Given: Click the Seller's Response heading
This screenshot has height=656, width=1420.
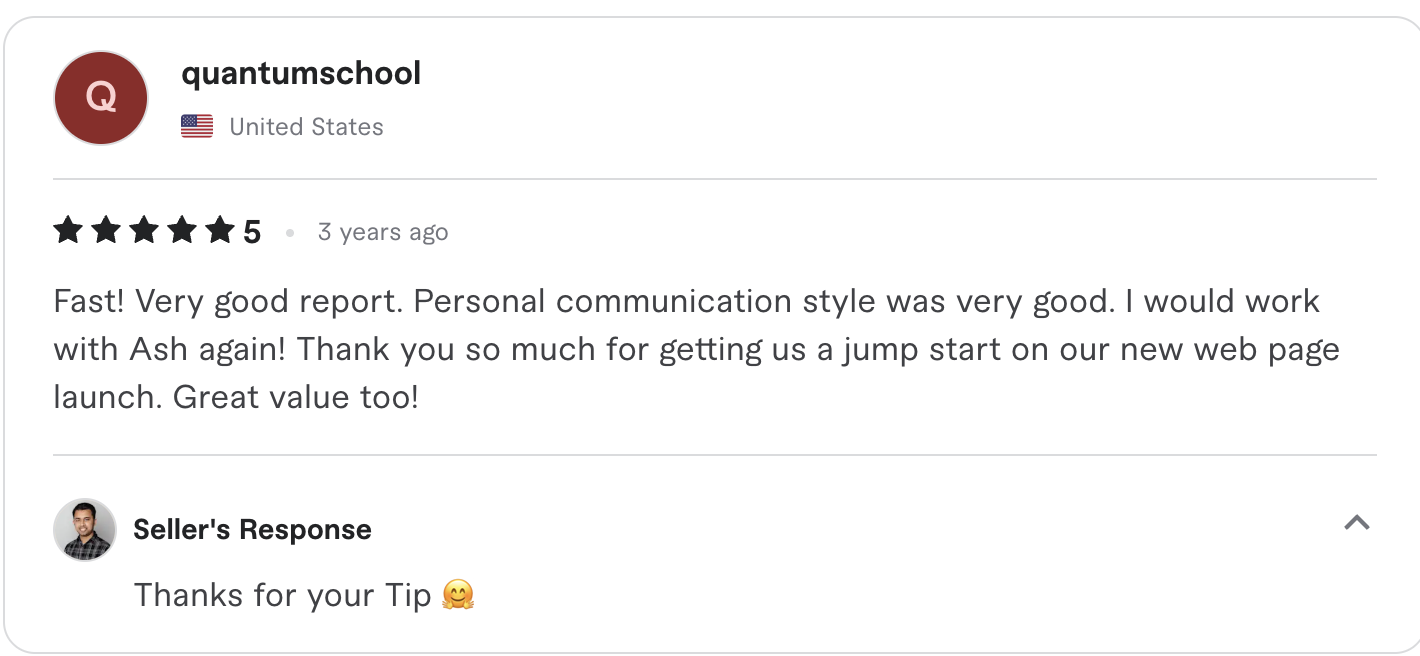Looking at the screenshot, I should [x=251, y=529].
